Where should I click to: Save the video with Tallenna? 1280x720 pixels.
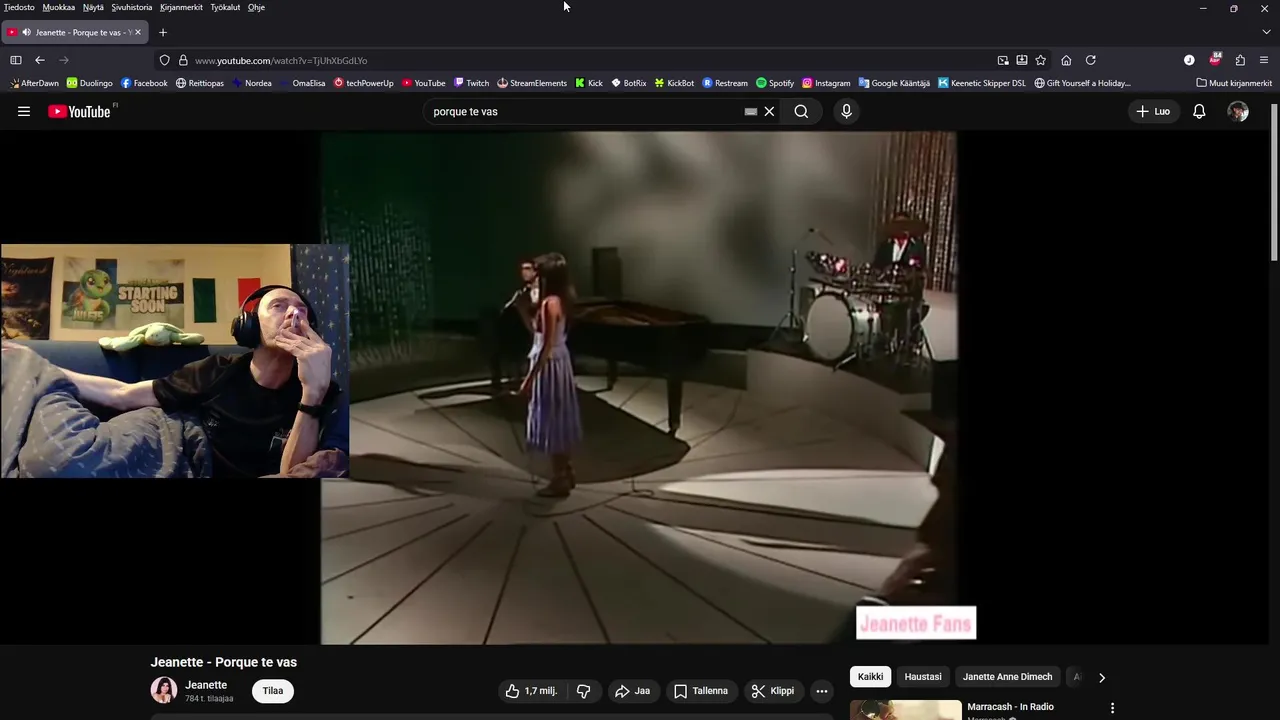[x=701, y=691]
